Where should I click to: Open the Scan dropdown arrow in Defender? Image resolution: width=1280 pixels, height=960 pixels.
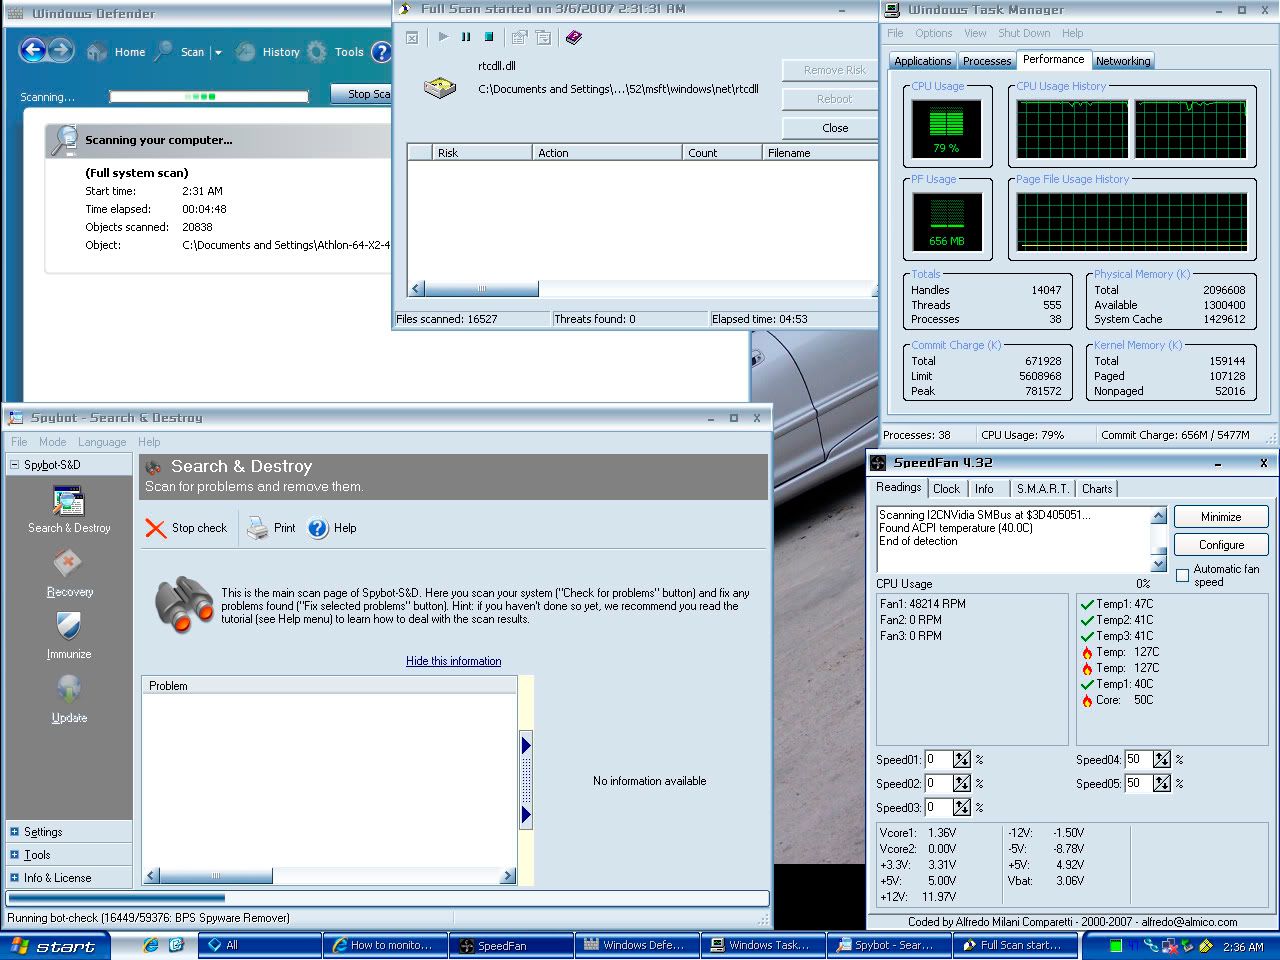pyautogui.click(x=217, y=53)
